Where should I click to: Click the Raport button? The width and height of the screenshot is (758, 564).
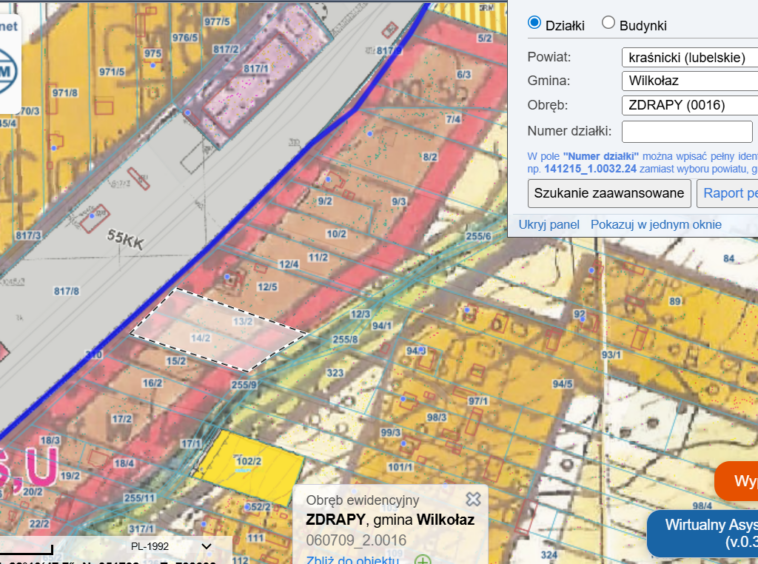coord(727,193)
